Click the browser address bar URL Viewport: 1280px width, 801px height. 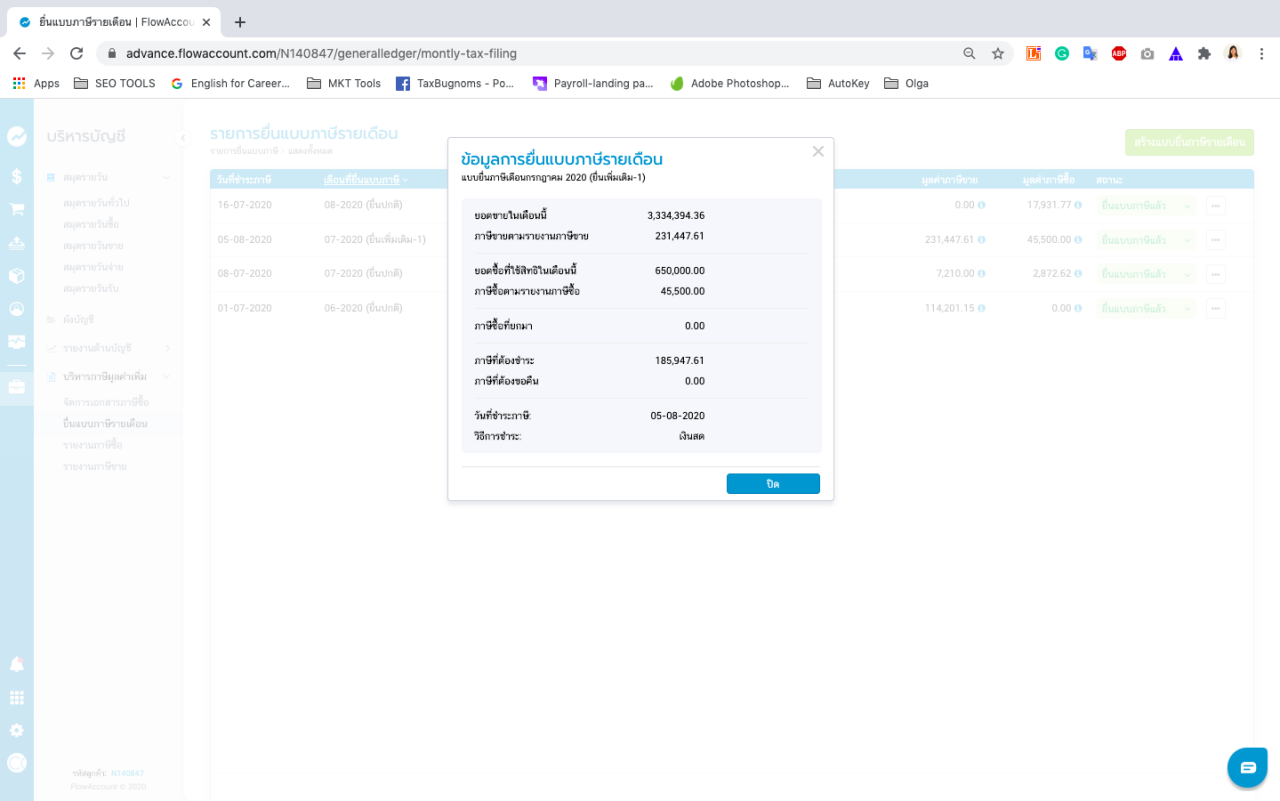pos(321,53)
